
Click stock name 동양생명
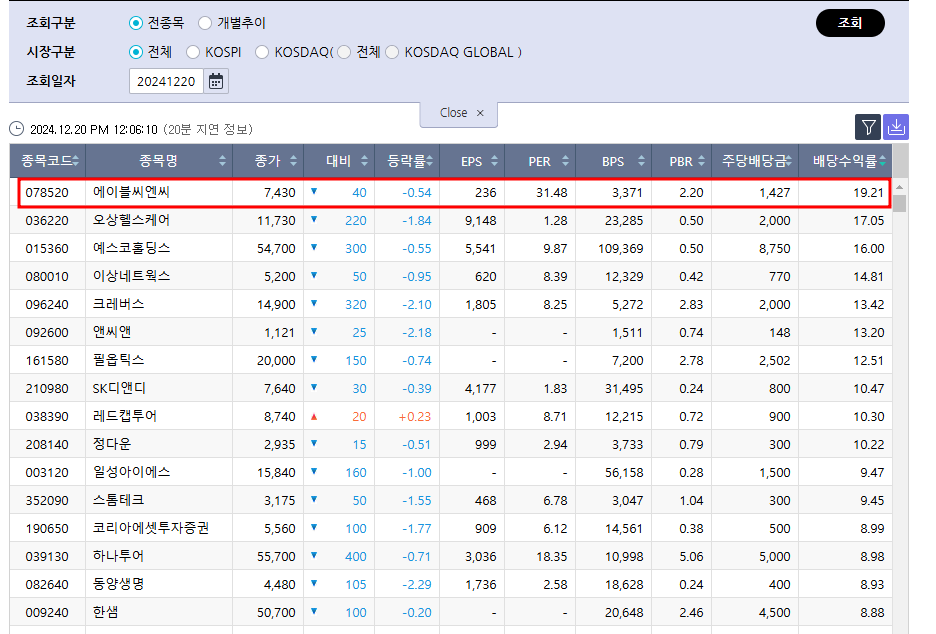click(118, 585)
